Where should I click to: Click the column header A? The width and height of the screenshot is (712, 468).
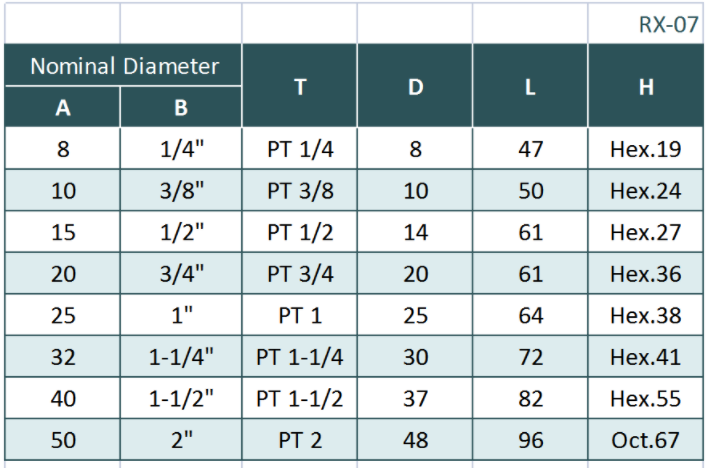62,106
